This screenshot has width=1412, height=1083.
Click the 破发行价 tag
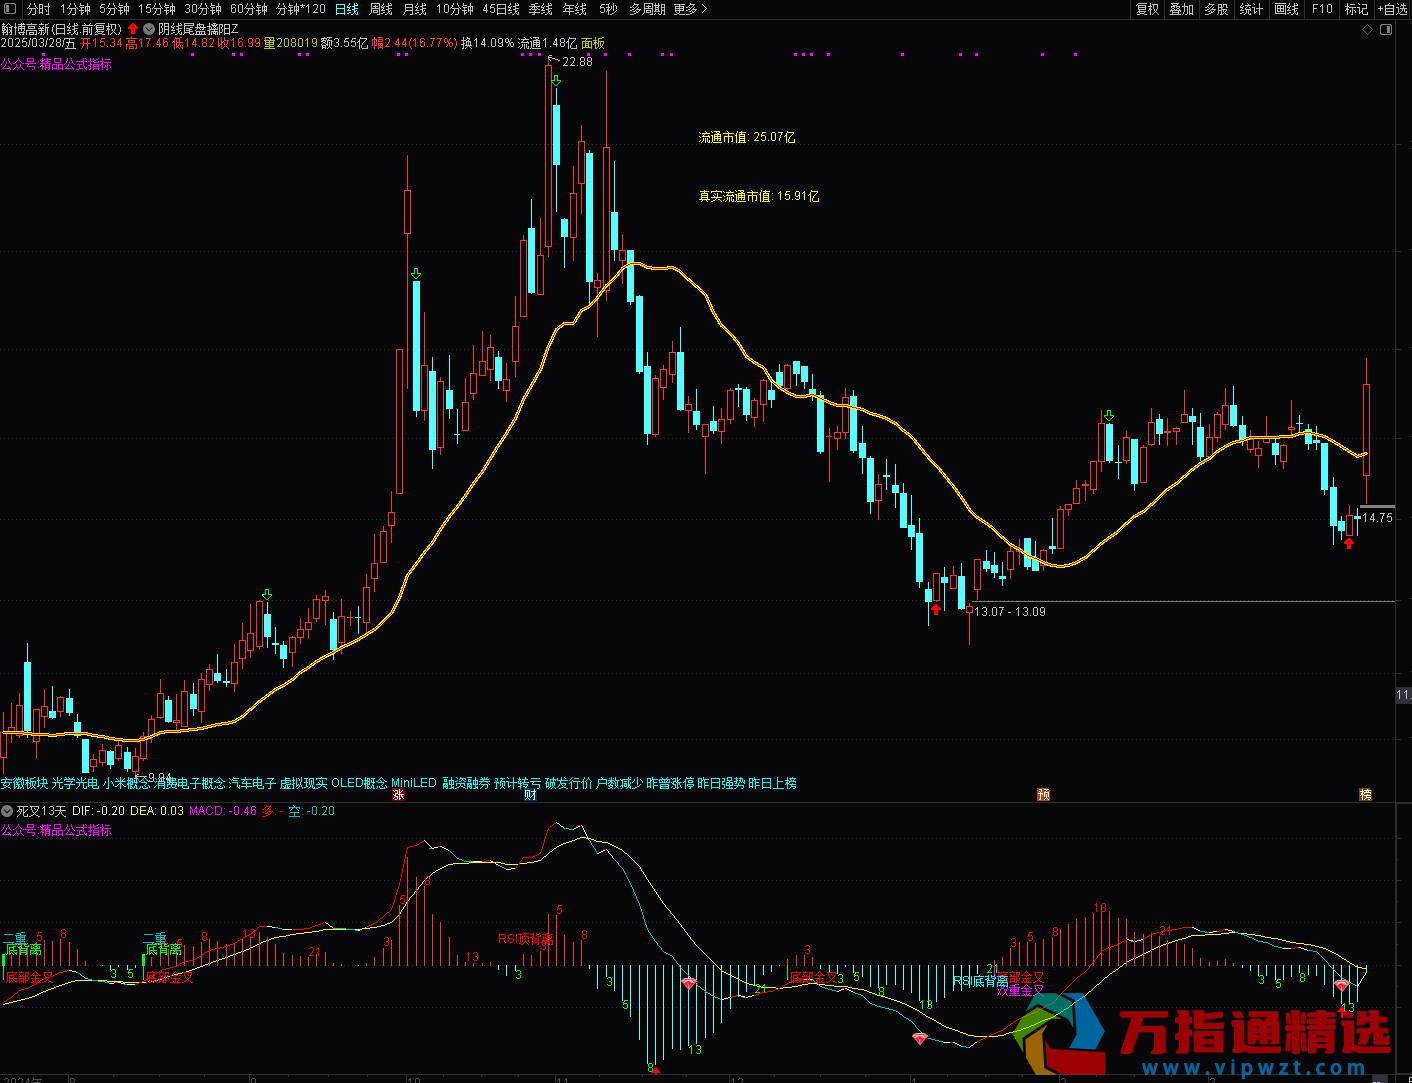(568, 783)
